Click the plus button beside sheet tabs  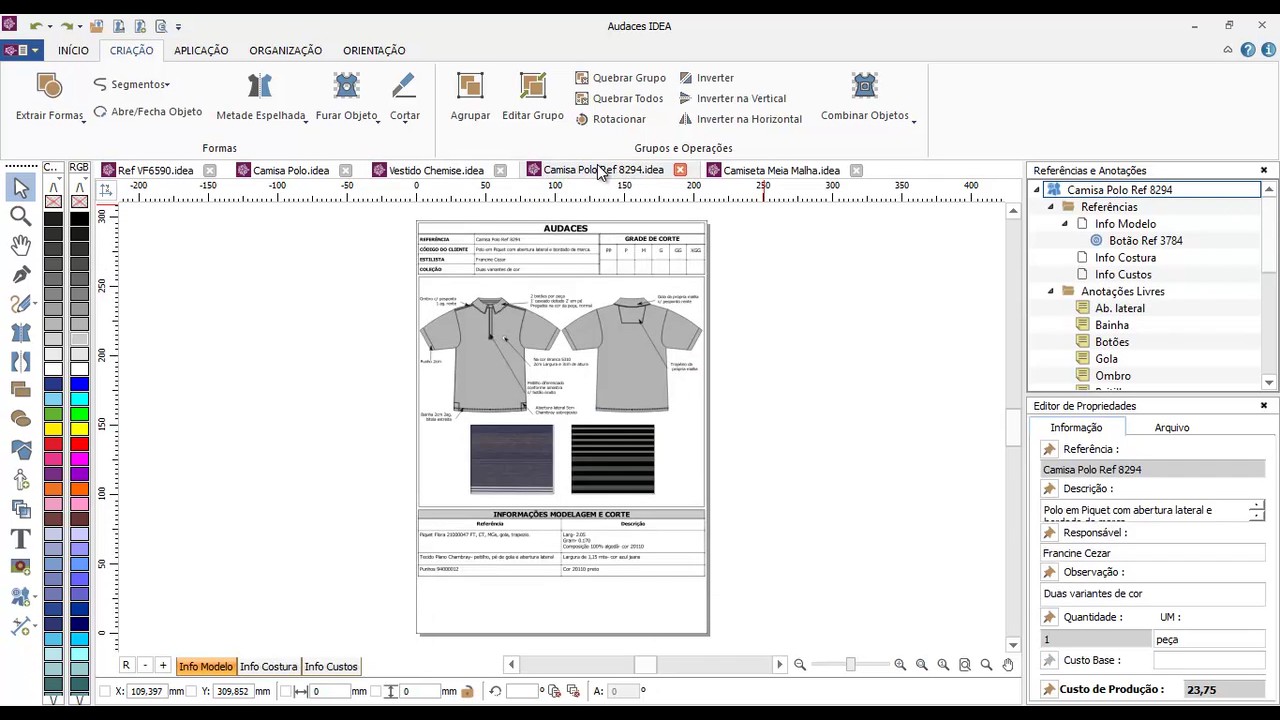click(163, 665)
